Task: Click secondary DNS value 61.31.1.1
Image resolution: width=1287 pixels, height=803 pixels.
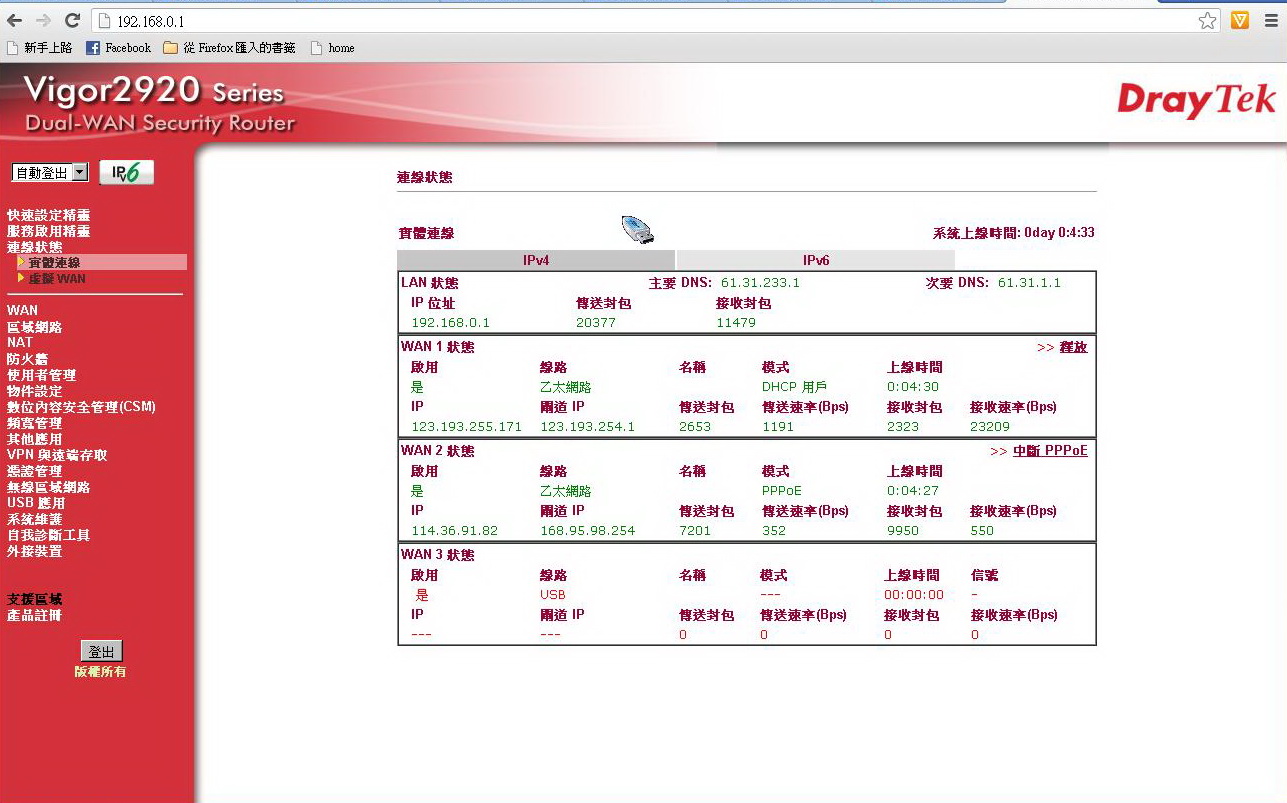Action: coord(1029,283)
